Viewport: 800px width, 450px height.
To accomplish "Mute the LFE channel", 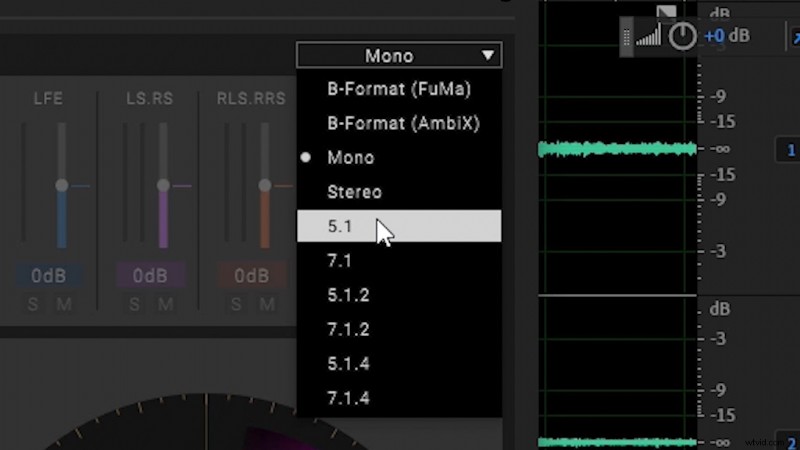I will click(x=64, y=305).
